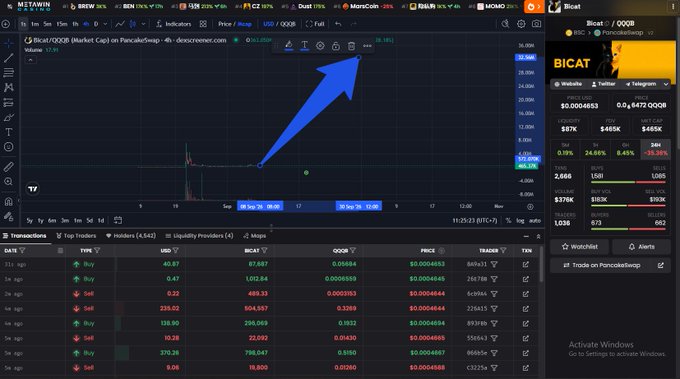Filter transactions by TRADER column
The image size is (680, 379).
[x=503, y=251]
